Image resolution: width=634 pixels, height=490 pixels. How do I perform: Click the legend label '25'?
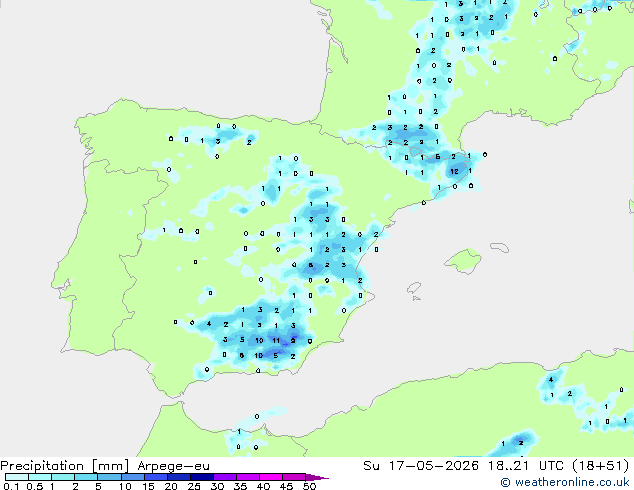(x=194, y=486)
